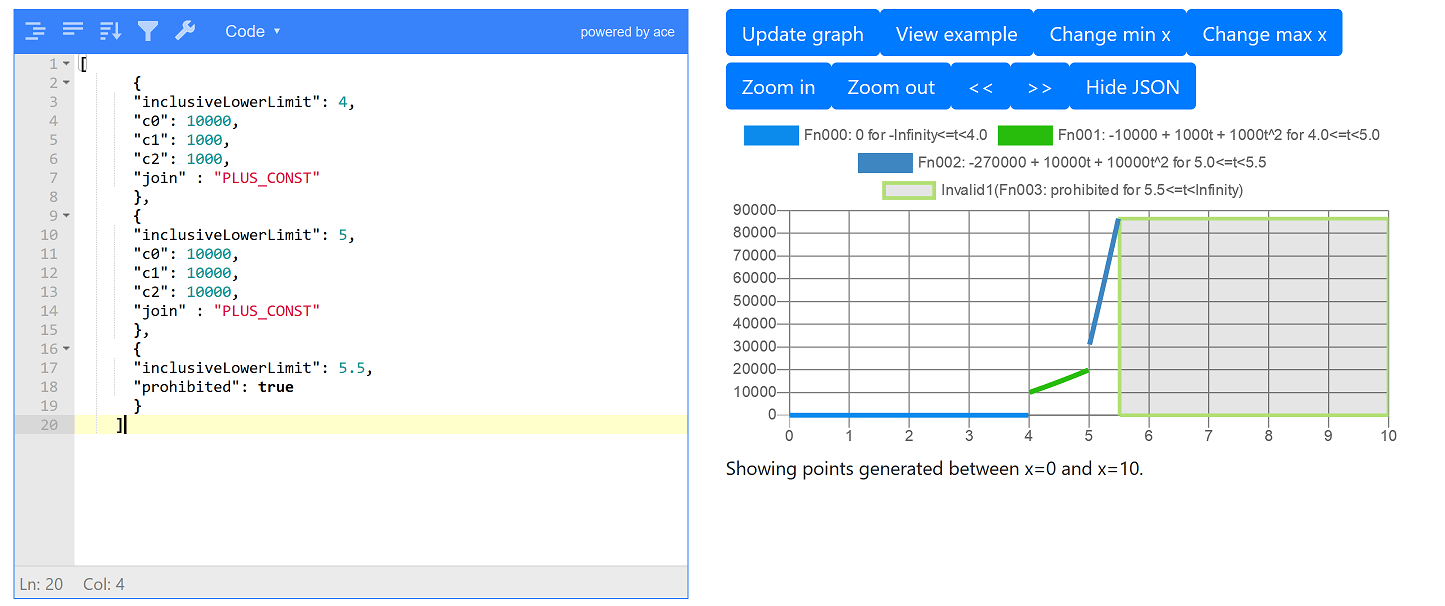Click the repair JSON wrench icon
The image size is (1445, 606).
[185, 31]
